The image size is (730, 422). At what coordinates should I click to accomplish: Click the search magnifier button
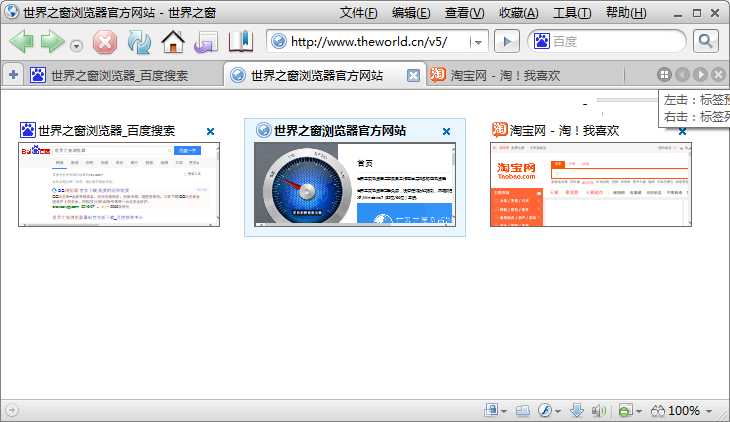[705, 41]
